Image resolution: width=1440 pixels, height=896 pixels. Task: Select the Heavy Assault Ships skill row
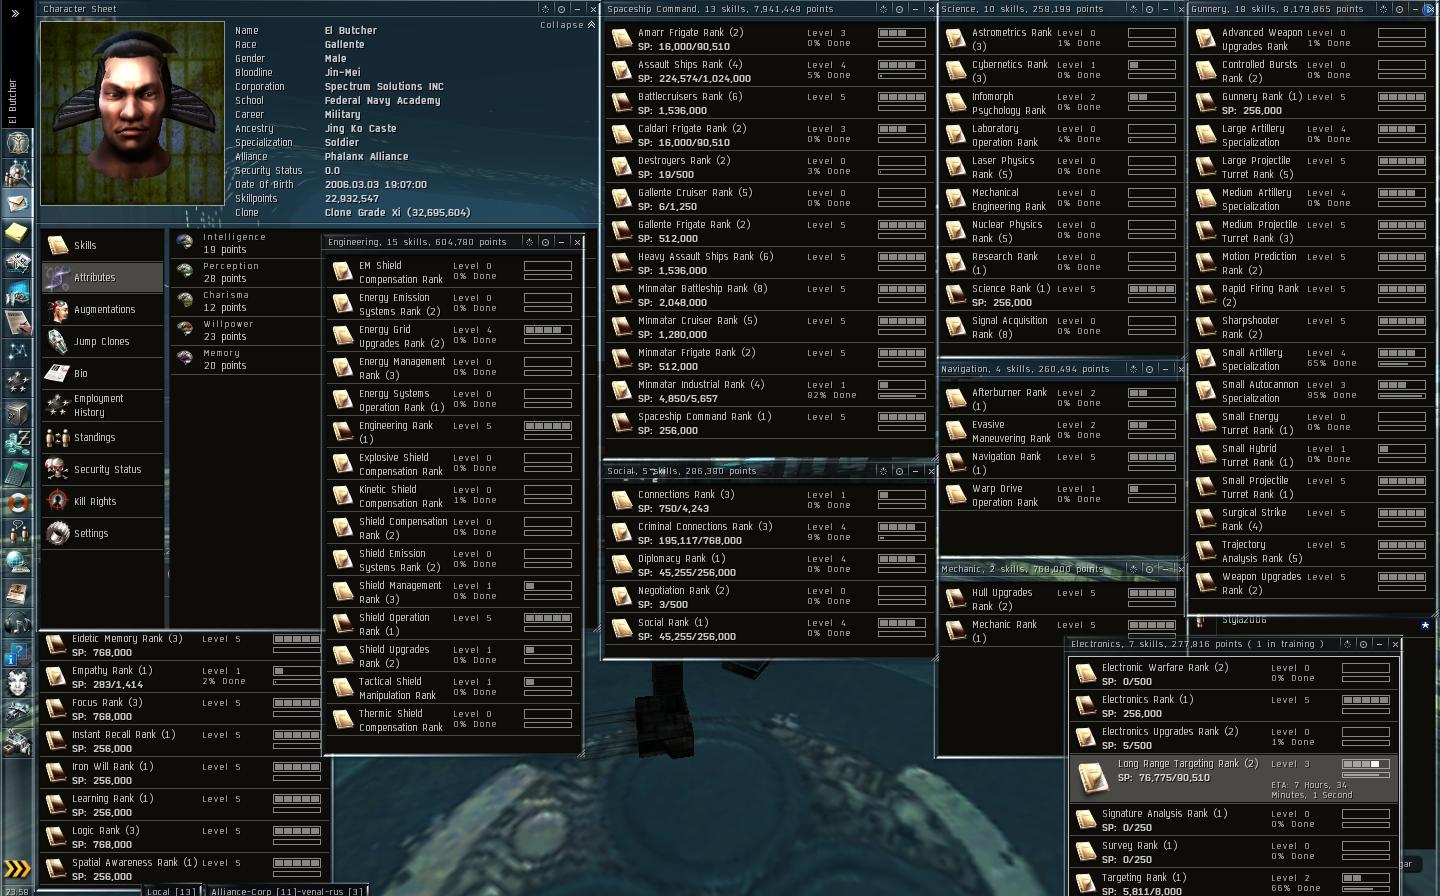click(x=768, y=263)
